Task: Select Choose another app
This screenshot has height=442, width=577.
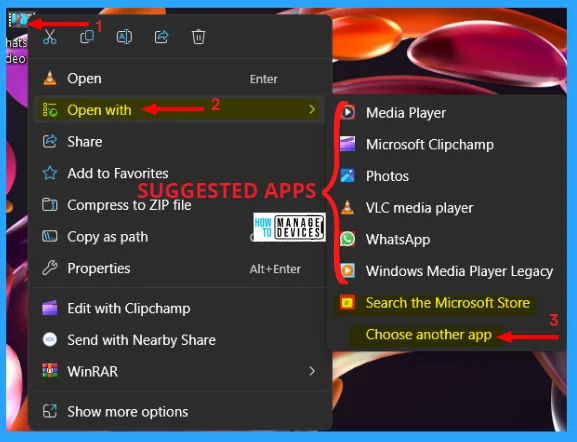Action: tap(447, 335)
